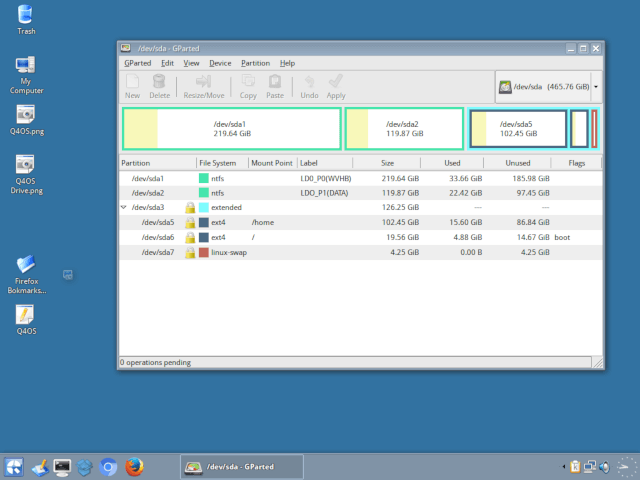This screenshot has height=480, width=640.
Task: Click the Undo last operation icon
Action: (309, 86)
